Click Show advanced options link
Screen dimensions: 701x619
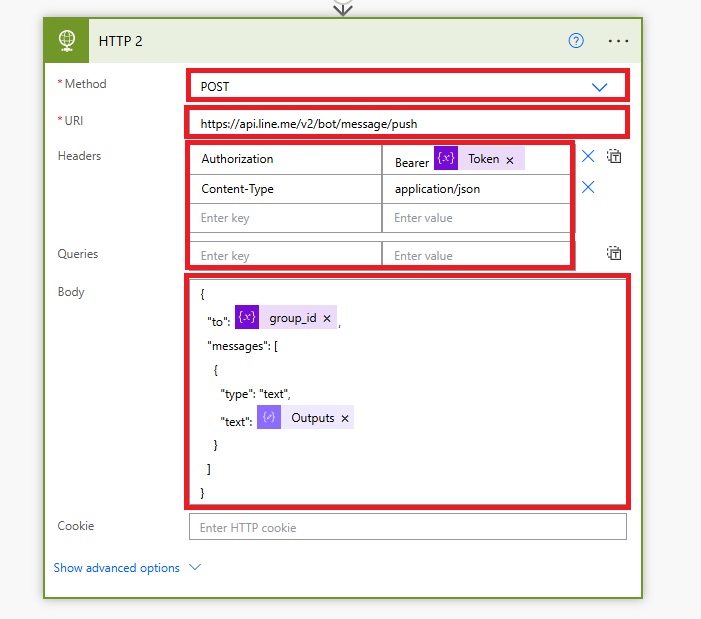click(x=117, y=568)
